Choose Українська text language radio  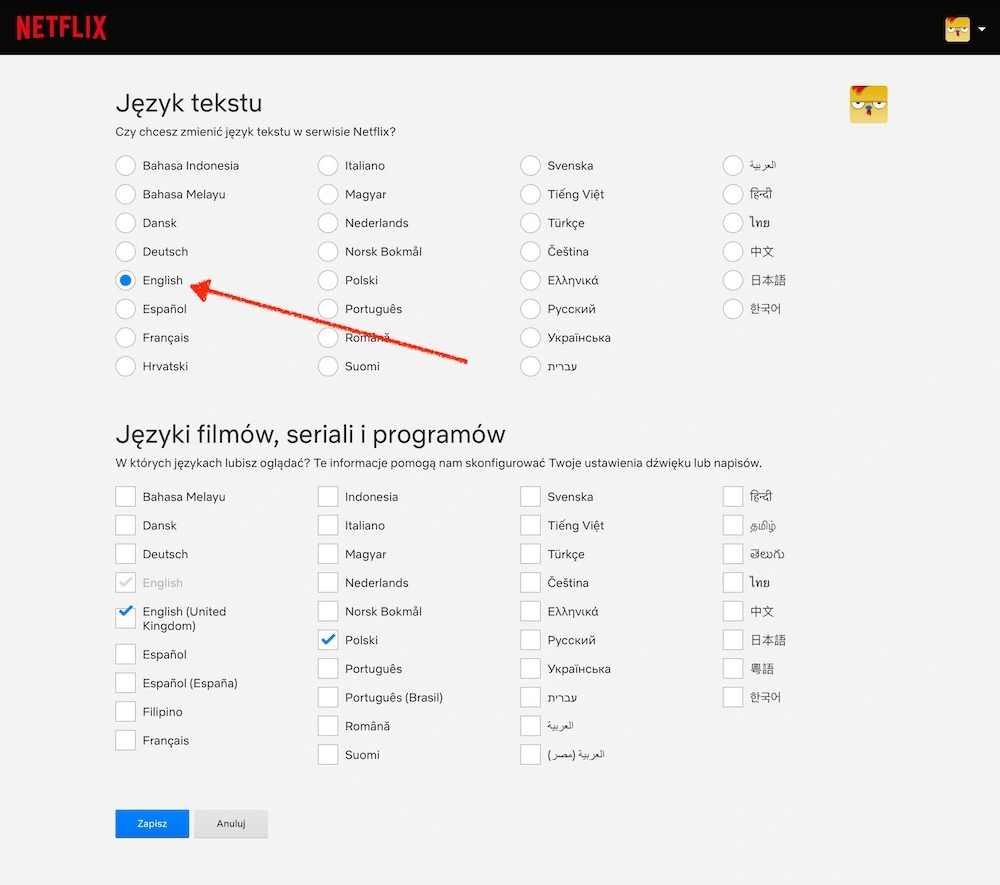pyautogui.click(x=530, y=337)
